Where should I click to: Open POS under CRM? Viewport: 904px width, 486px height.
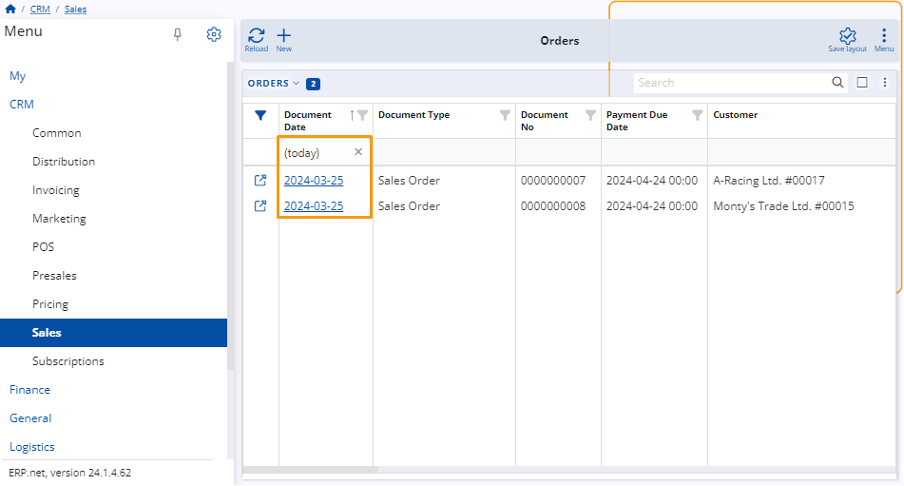[43, 247]
